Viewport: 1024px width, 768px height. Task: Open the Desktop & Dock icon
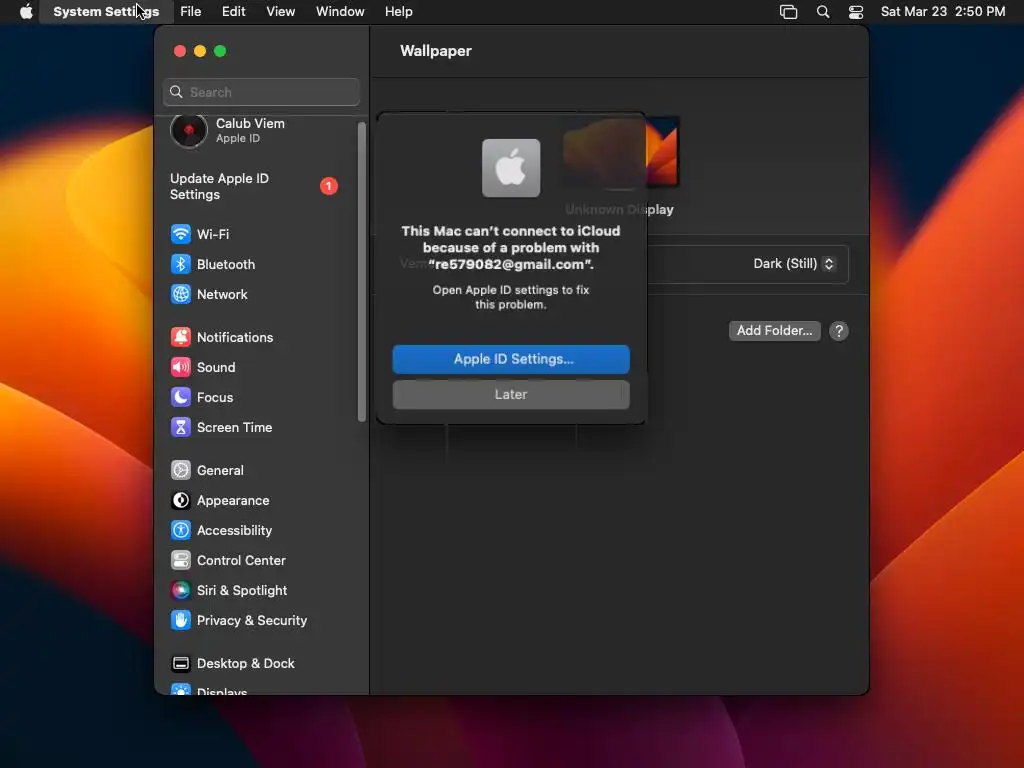click(181, 664)
